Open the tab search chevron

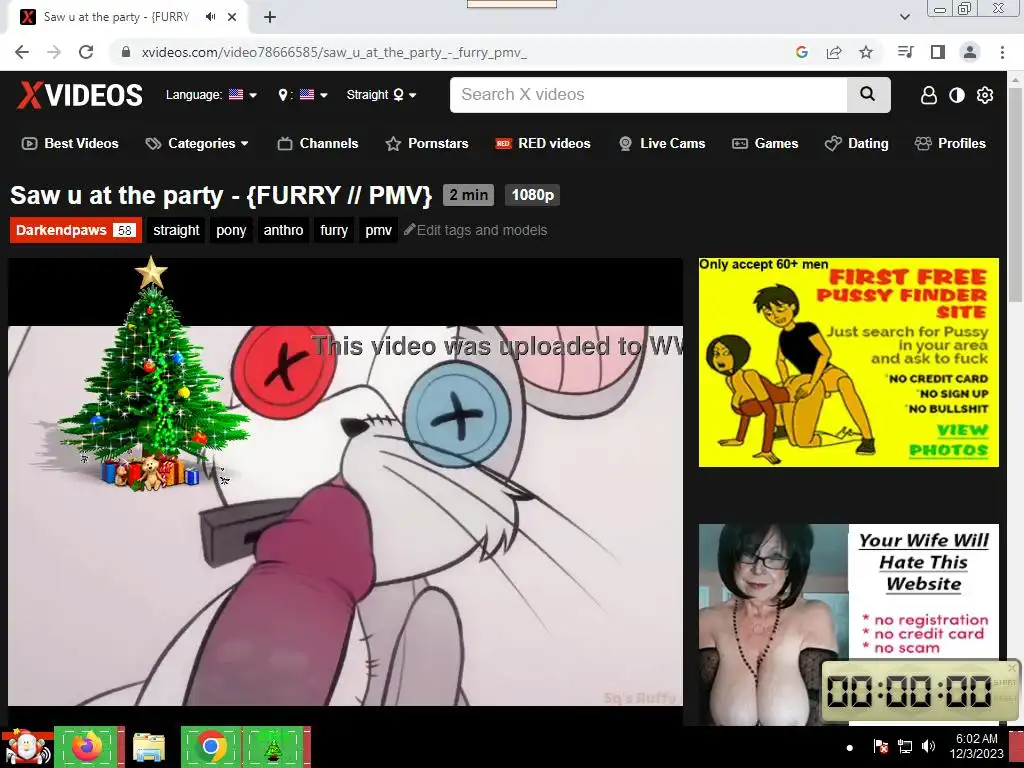click(904, 17)
